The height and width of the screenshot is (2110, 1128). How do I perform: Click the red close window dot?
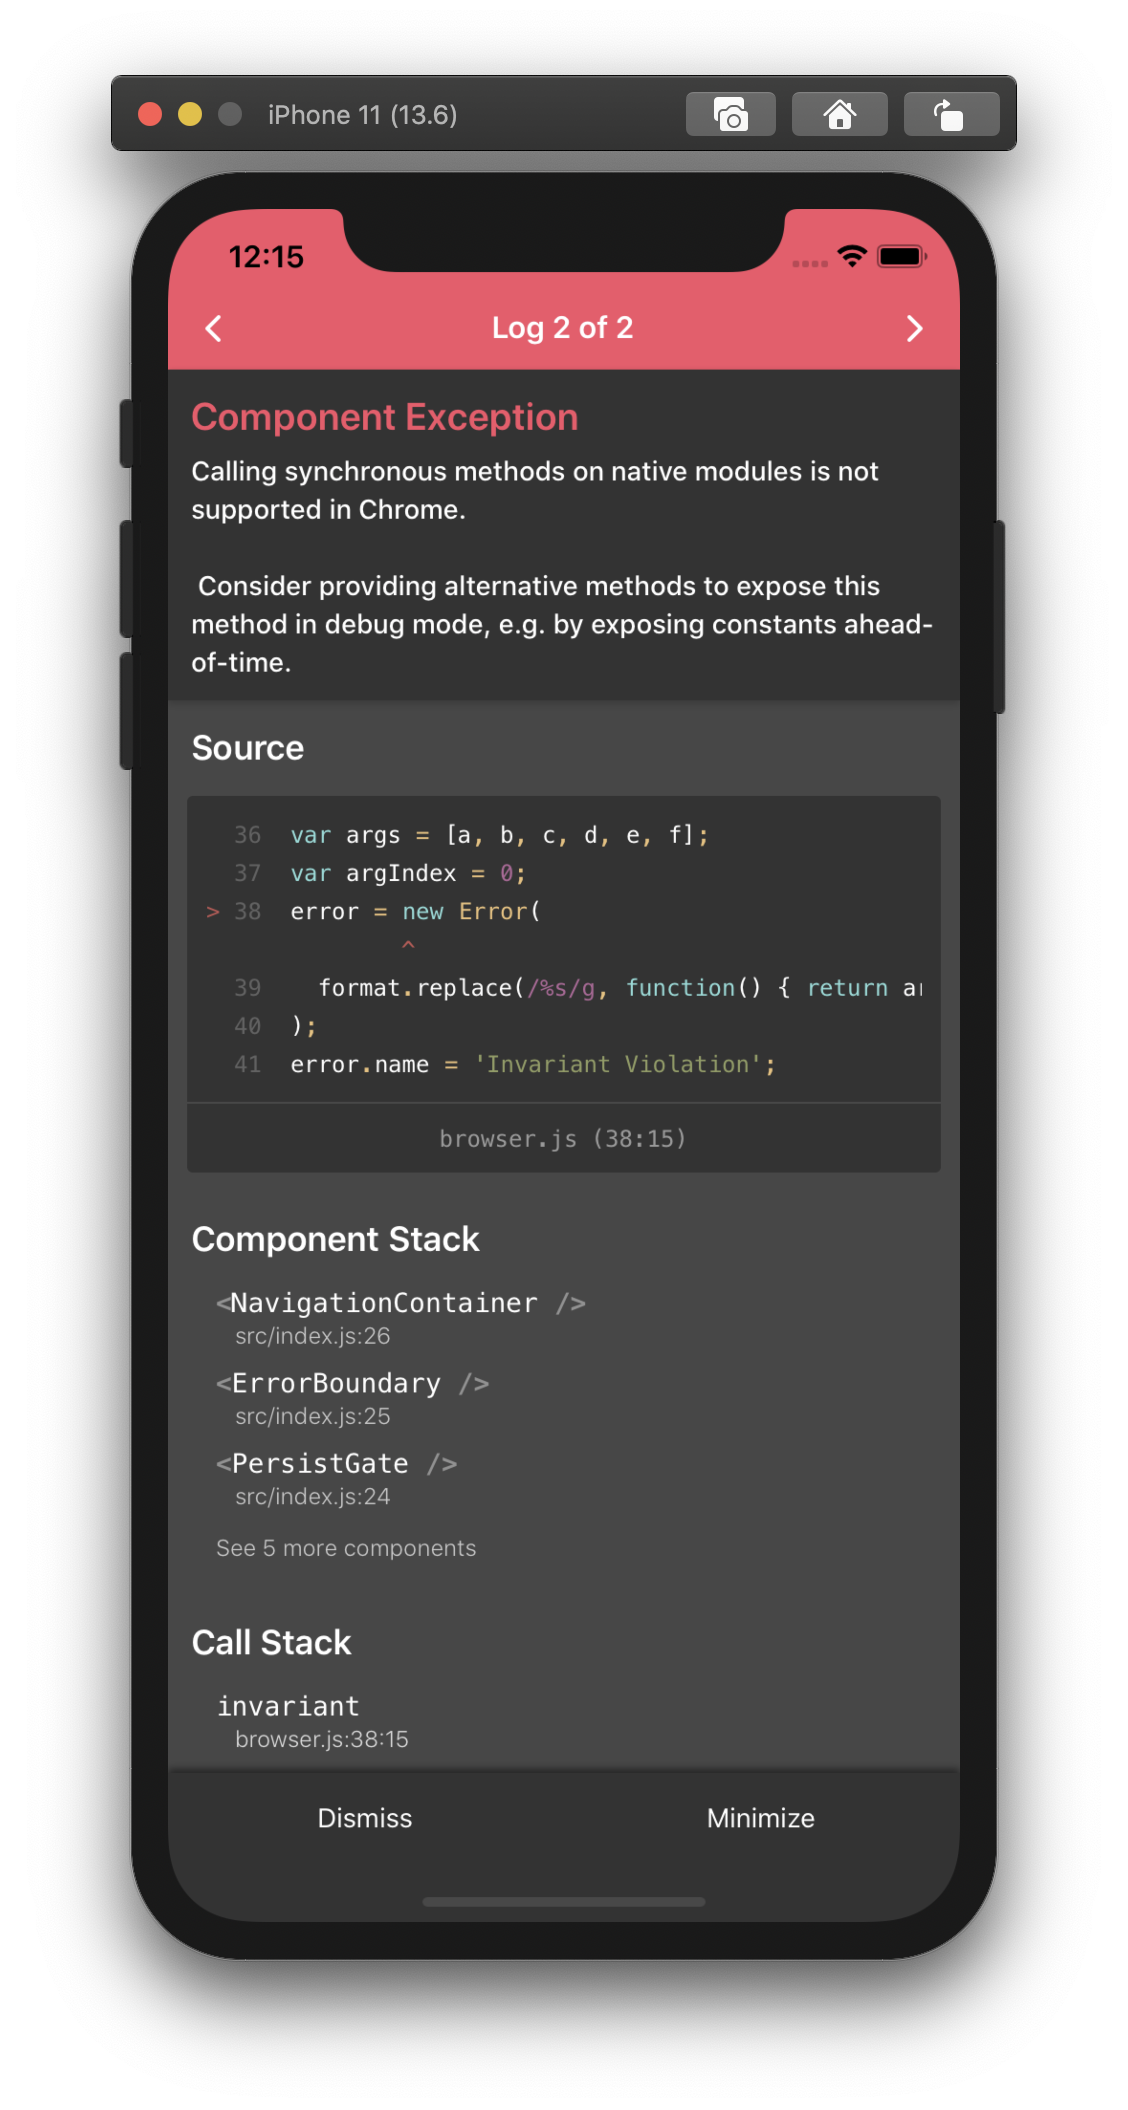point(150,114)
